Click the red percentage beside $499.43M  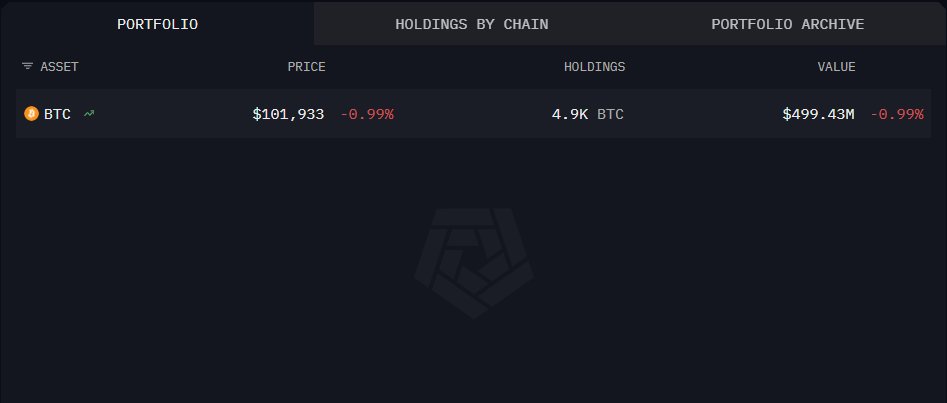click(x=896, y=114)
